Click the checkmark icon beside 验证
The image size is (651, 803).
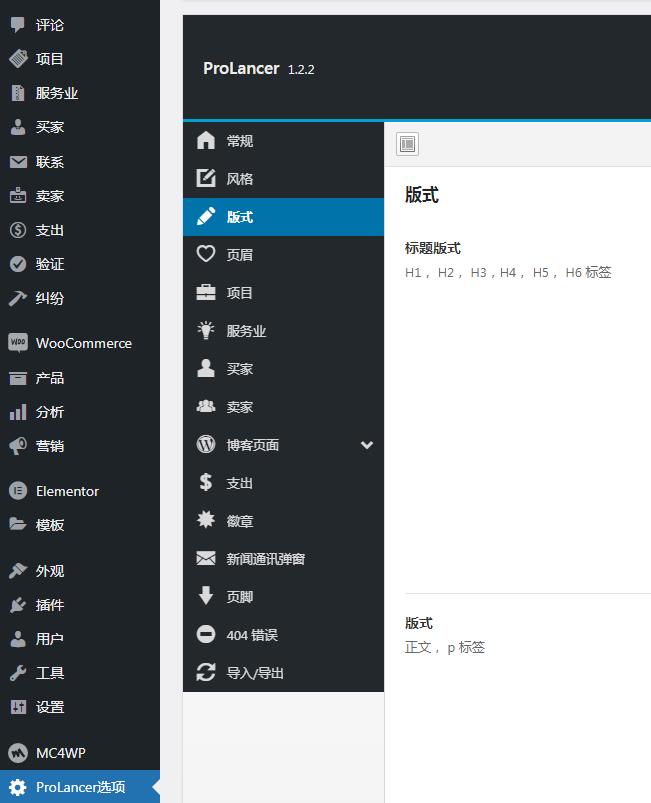click(x=18, y=264)
